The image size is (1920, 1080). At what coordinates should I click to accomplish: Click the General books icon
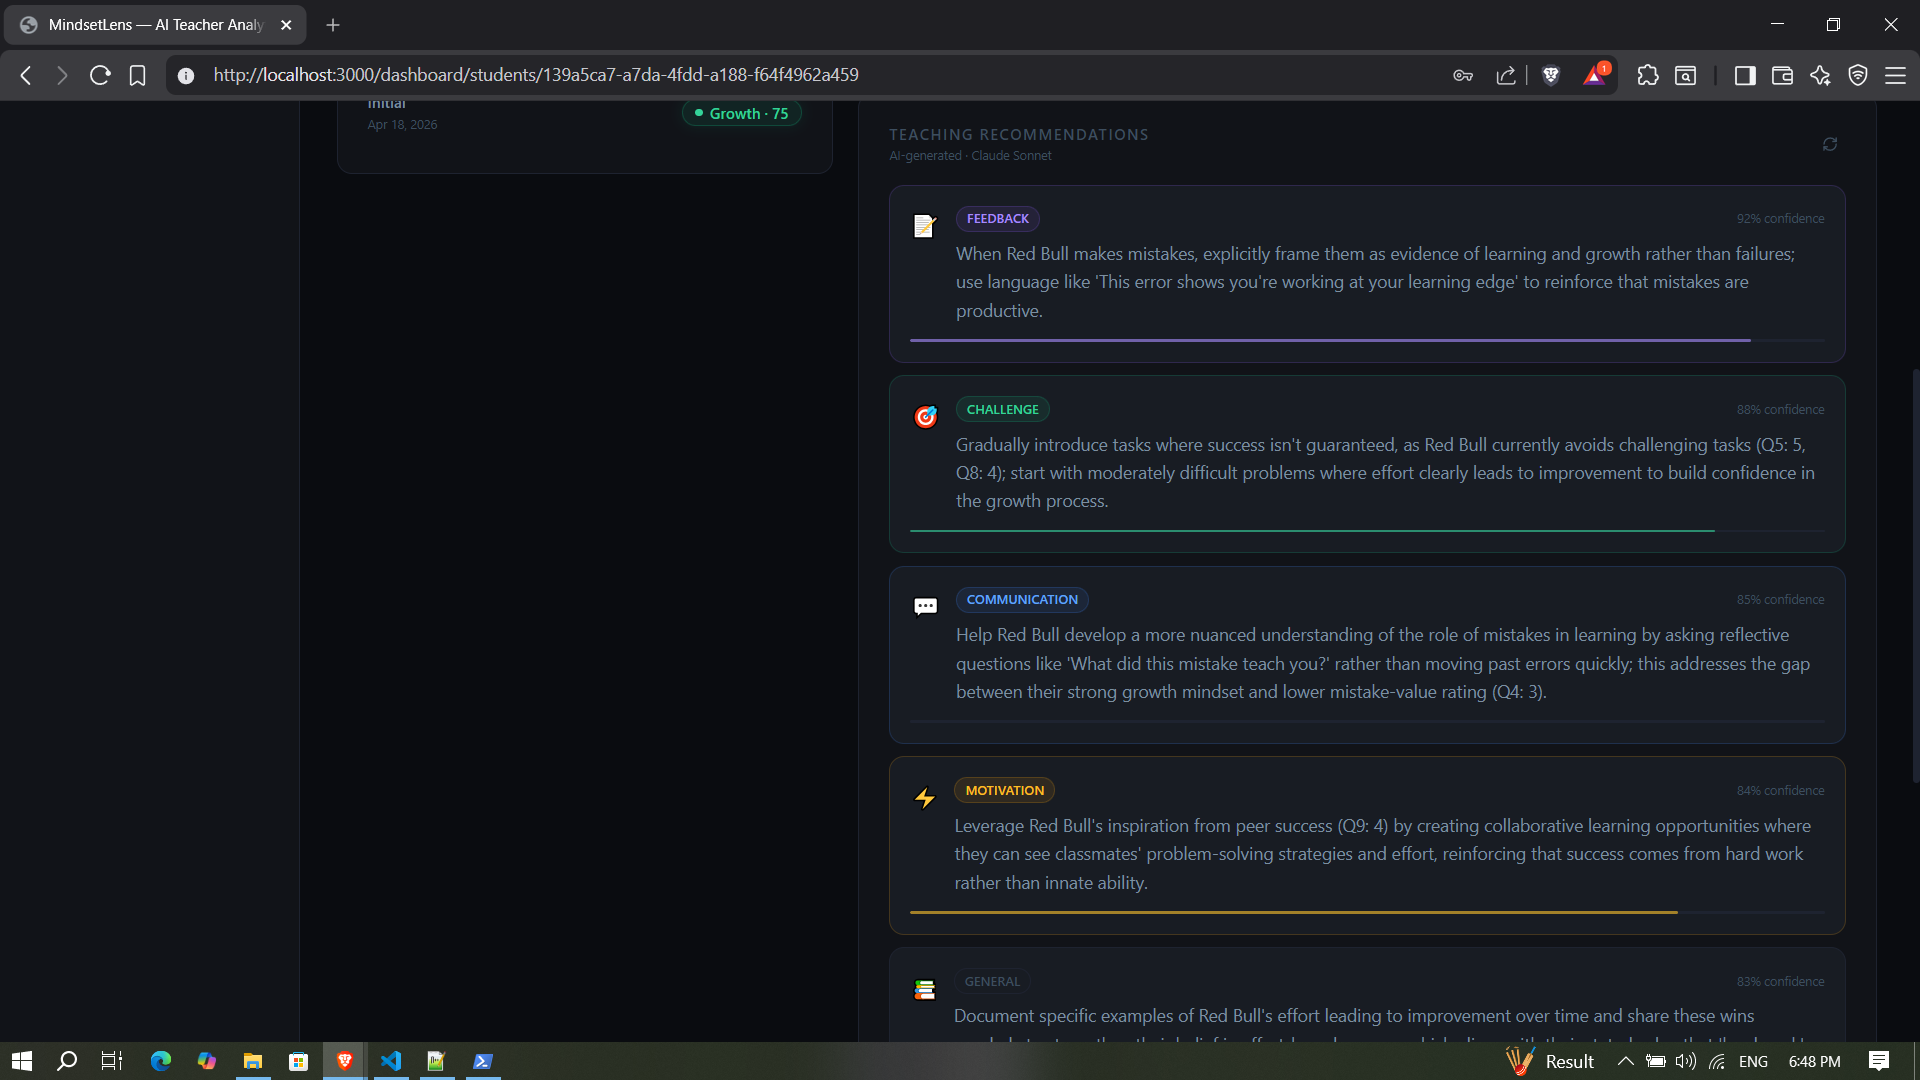coord(924,989)
